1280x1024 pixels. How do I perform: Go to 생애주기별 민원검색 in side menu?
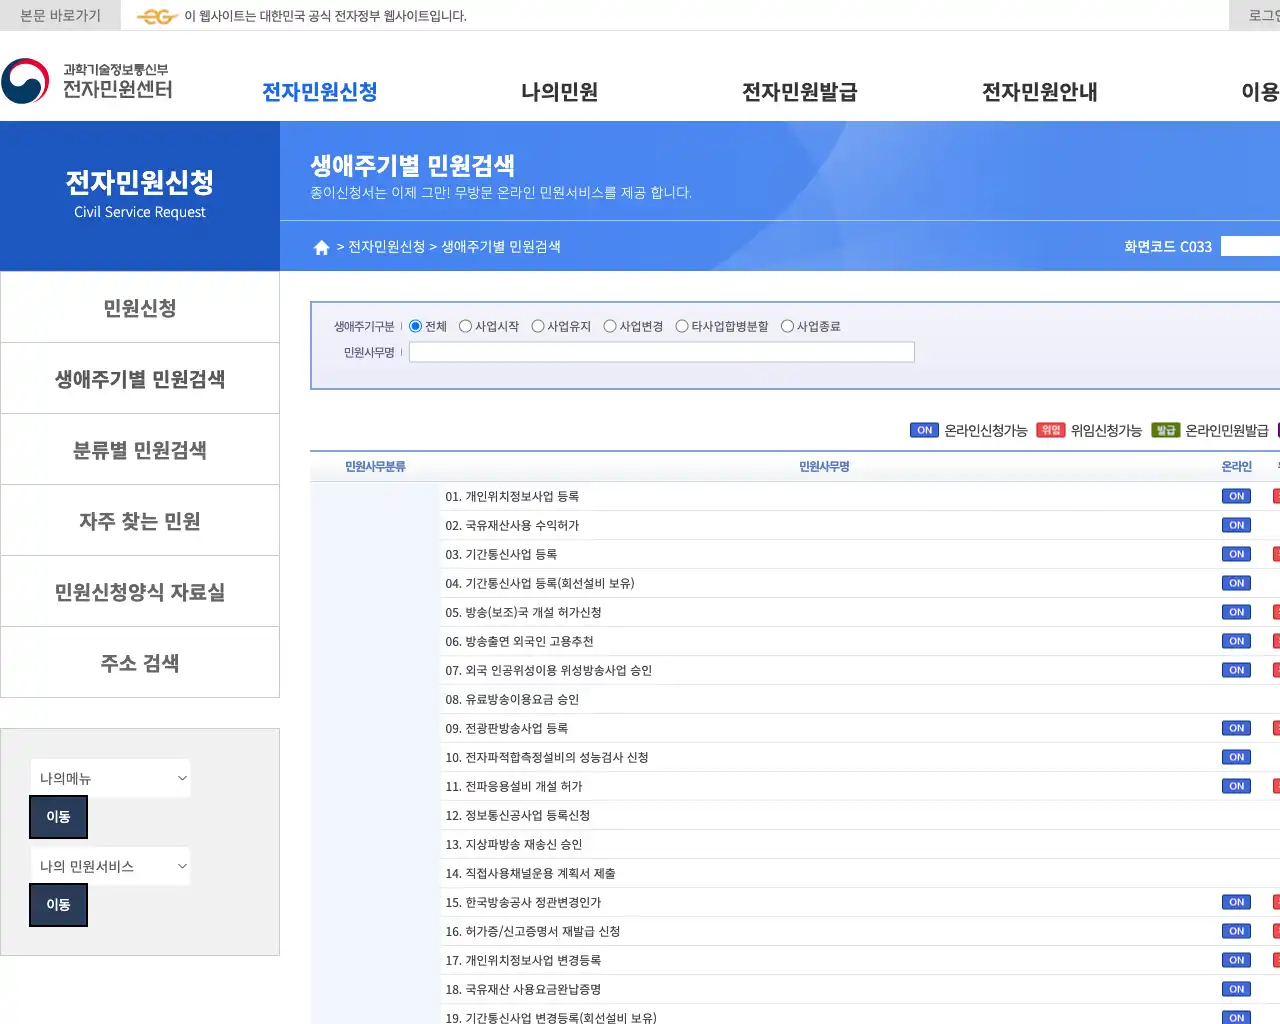140,379
